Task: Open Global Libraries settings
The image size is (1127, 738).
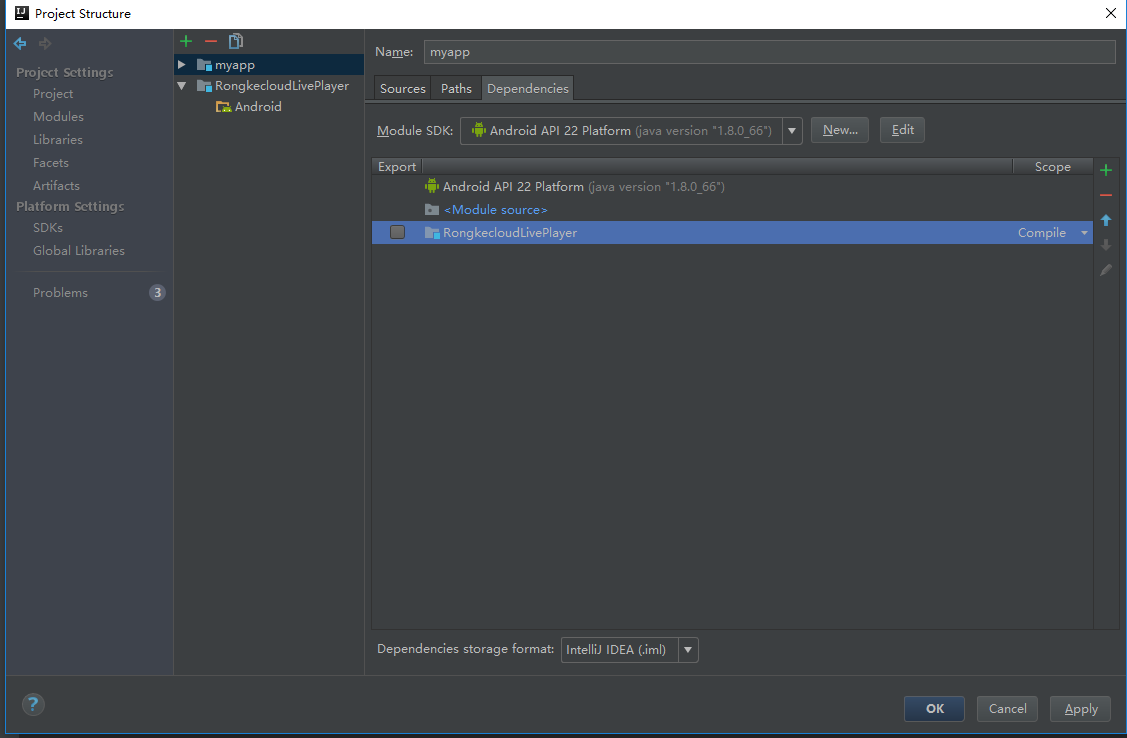Action: pos(79,251)
